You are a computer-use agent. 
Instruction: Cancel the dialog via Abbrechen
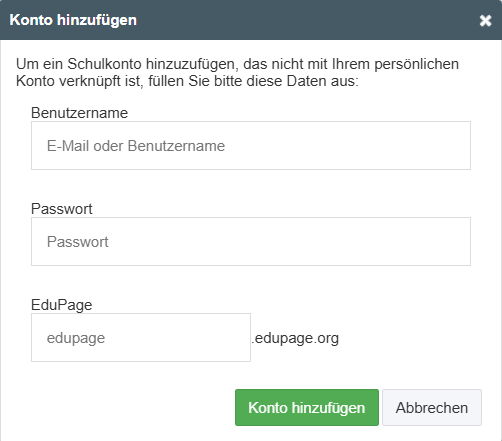coord(432,408)
